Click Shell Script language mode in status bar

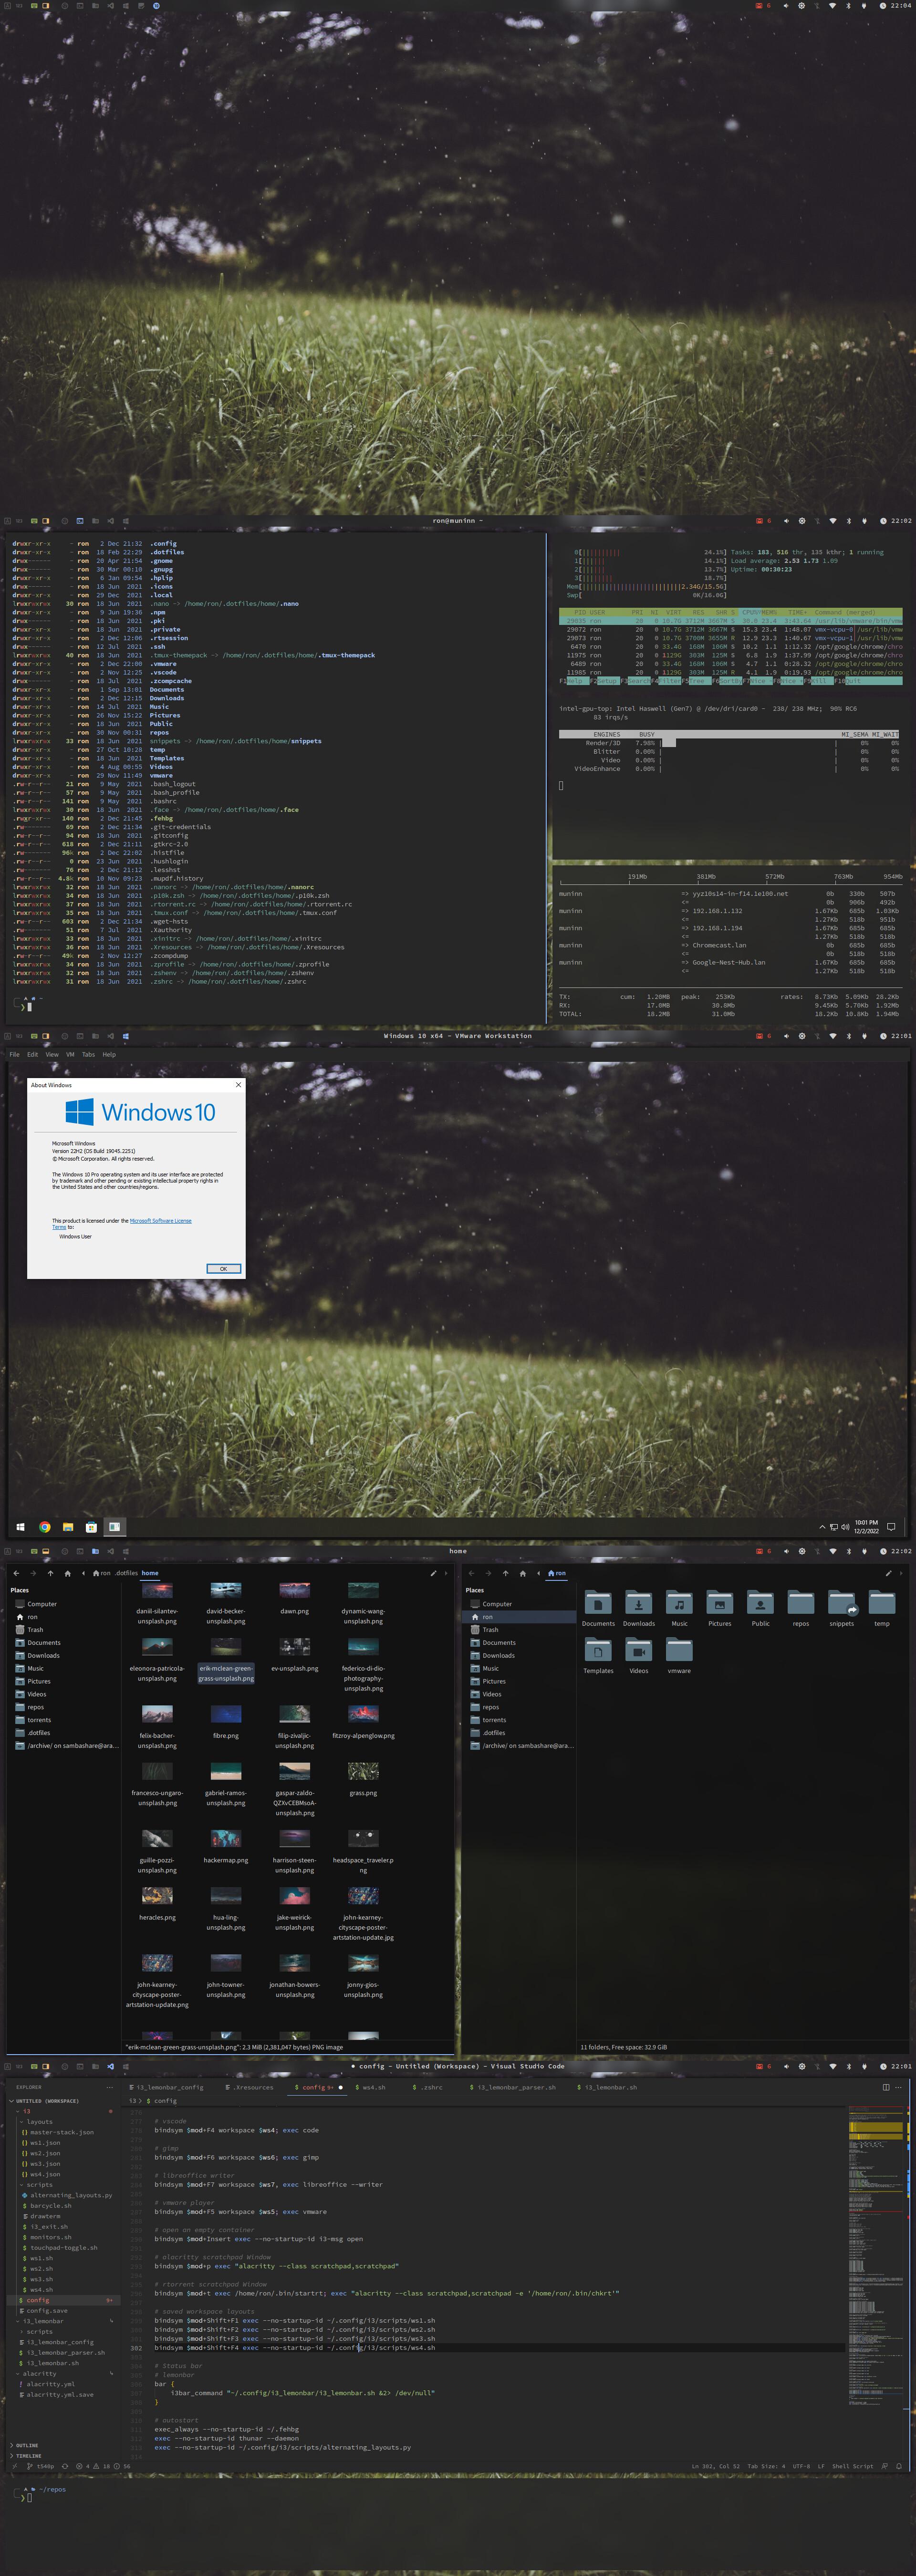tap(852, 2466)
